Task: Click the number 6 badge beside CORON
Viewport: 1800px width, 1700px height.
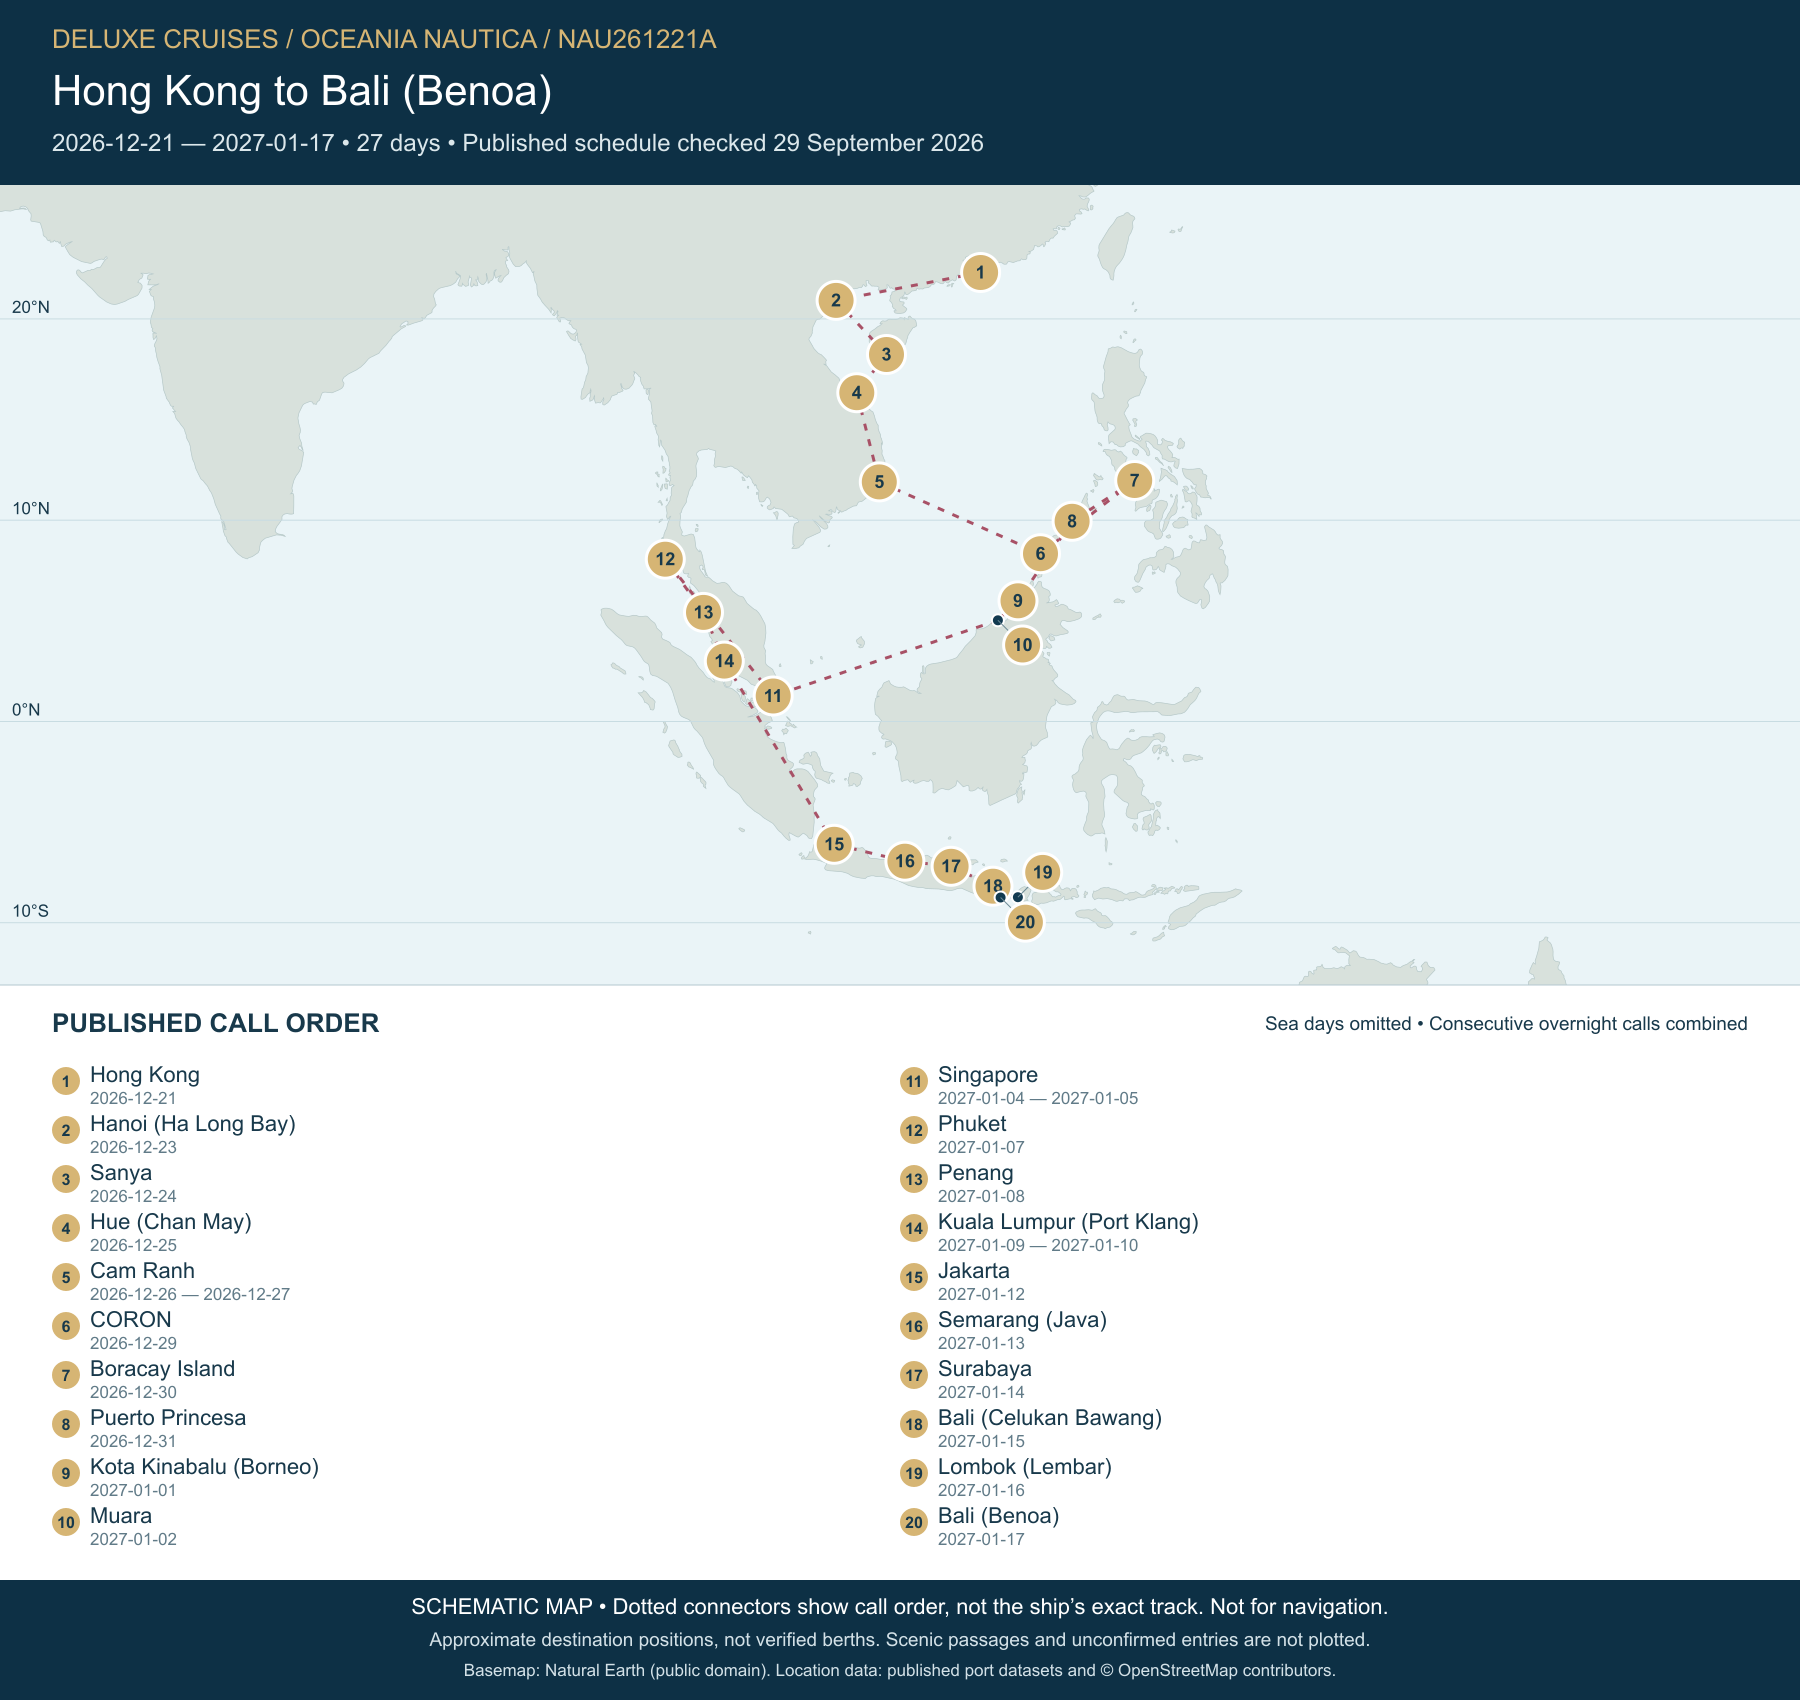Action: pos(66,1326)
